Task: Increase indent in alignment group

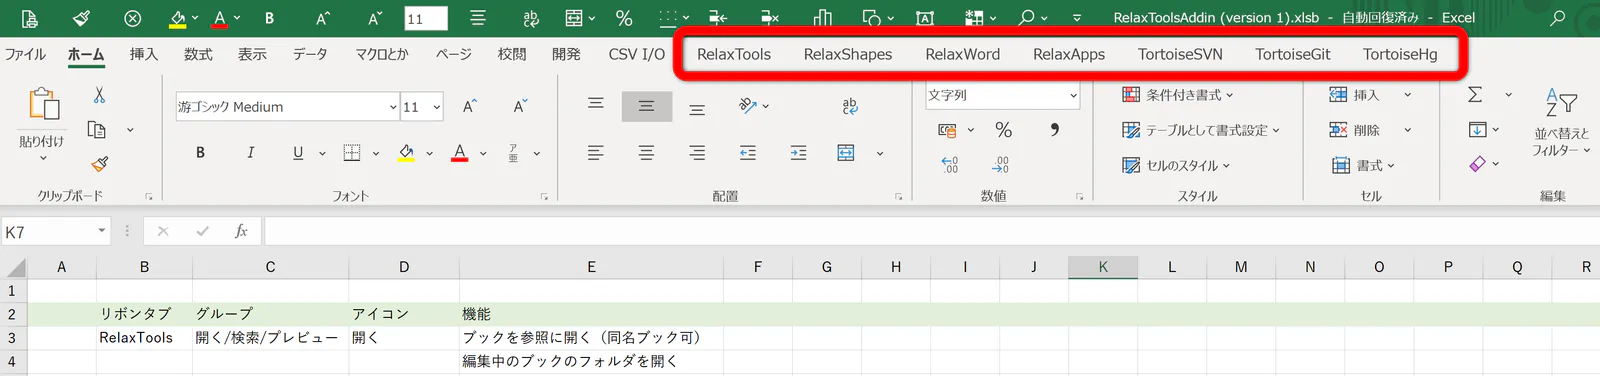Action: 798,153
